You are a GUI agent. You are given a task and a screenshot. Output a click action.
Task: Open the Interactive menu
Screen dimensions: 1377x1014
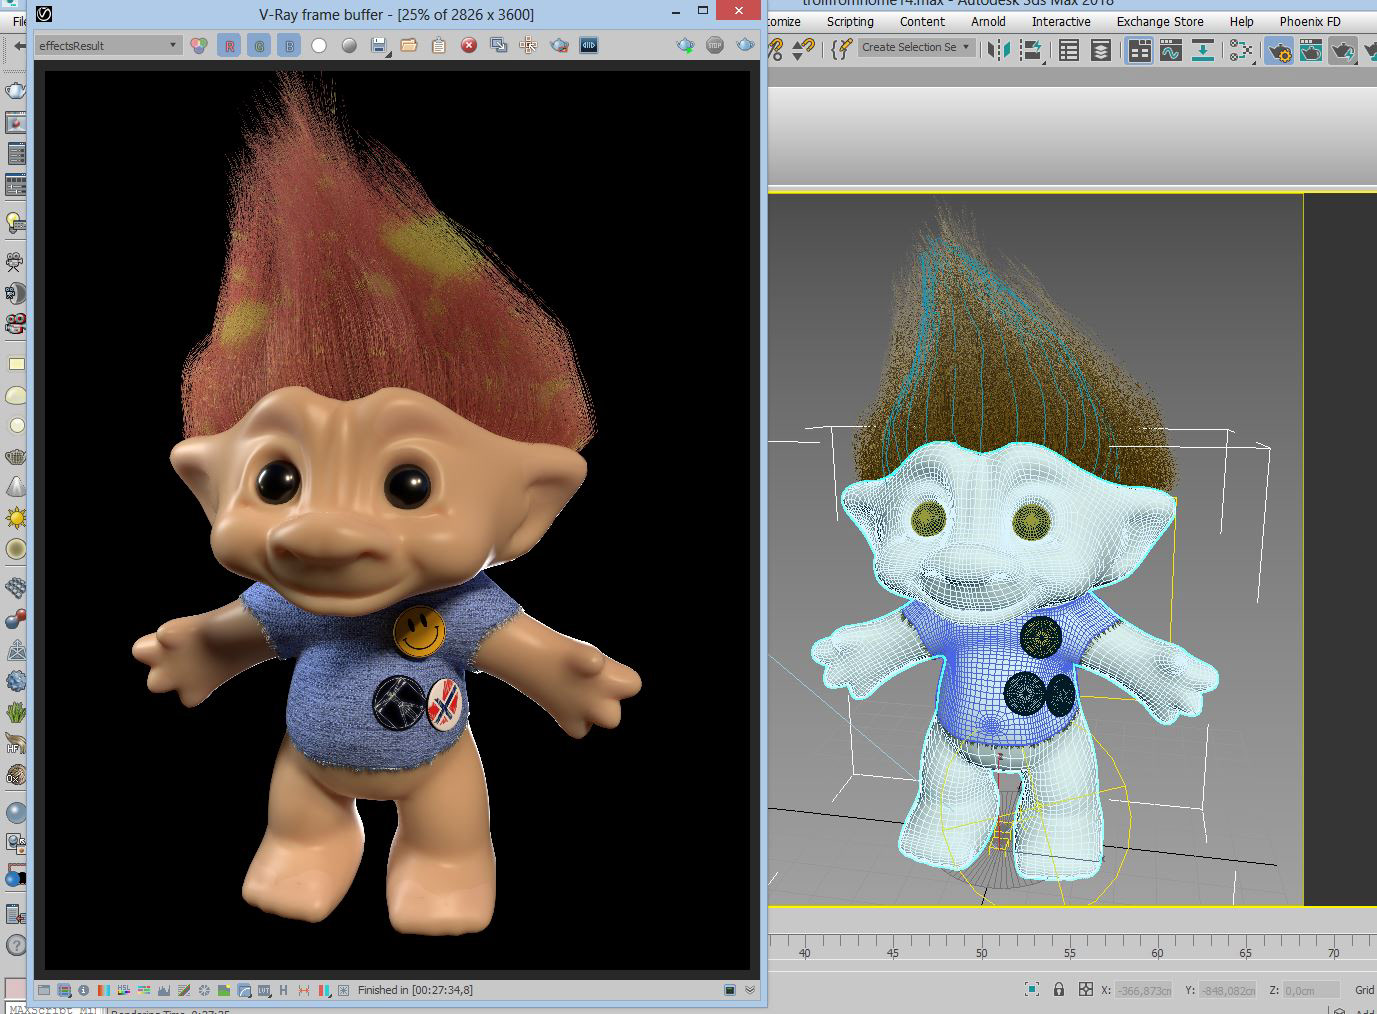[1061, 21]
